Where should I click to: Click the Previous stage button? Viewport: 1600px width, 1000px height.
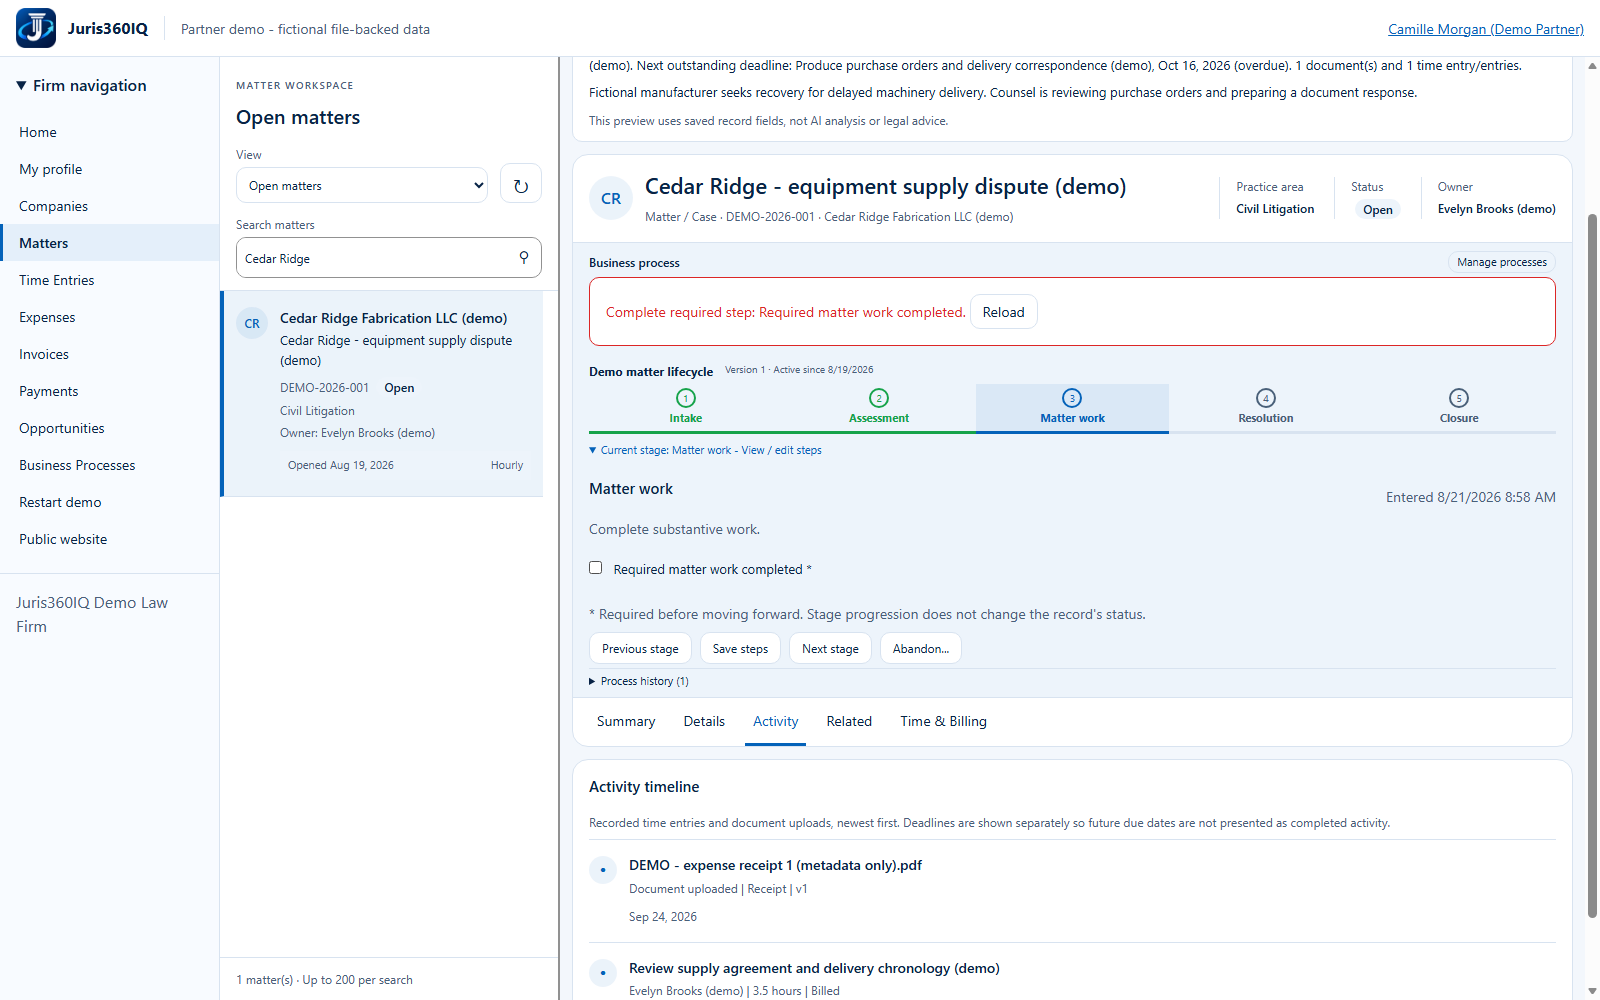(640, 649)
